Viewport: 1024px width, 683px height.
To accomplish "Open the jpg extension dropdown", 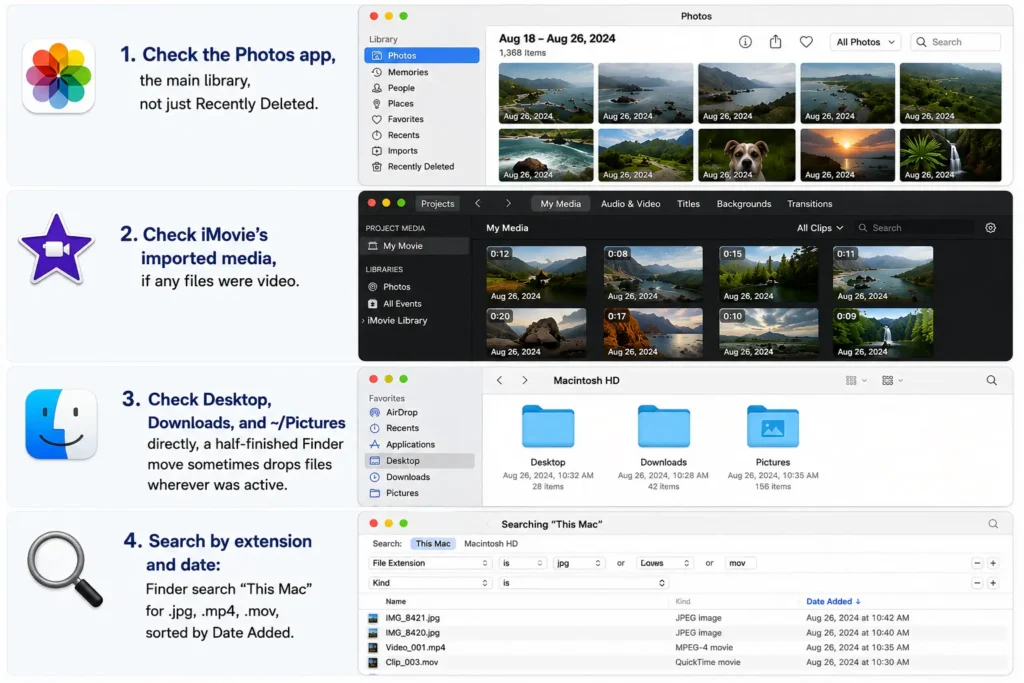I will (578, 563).
